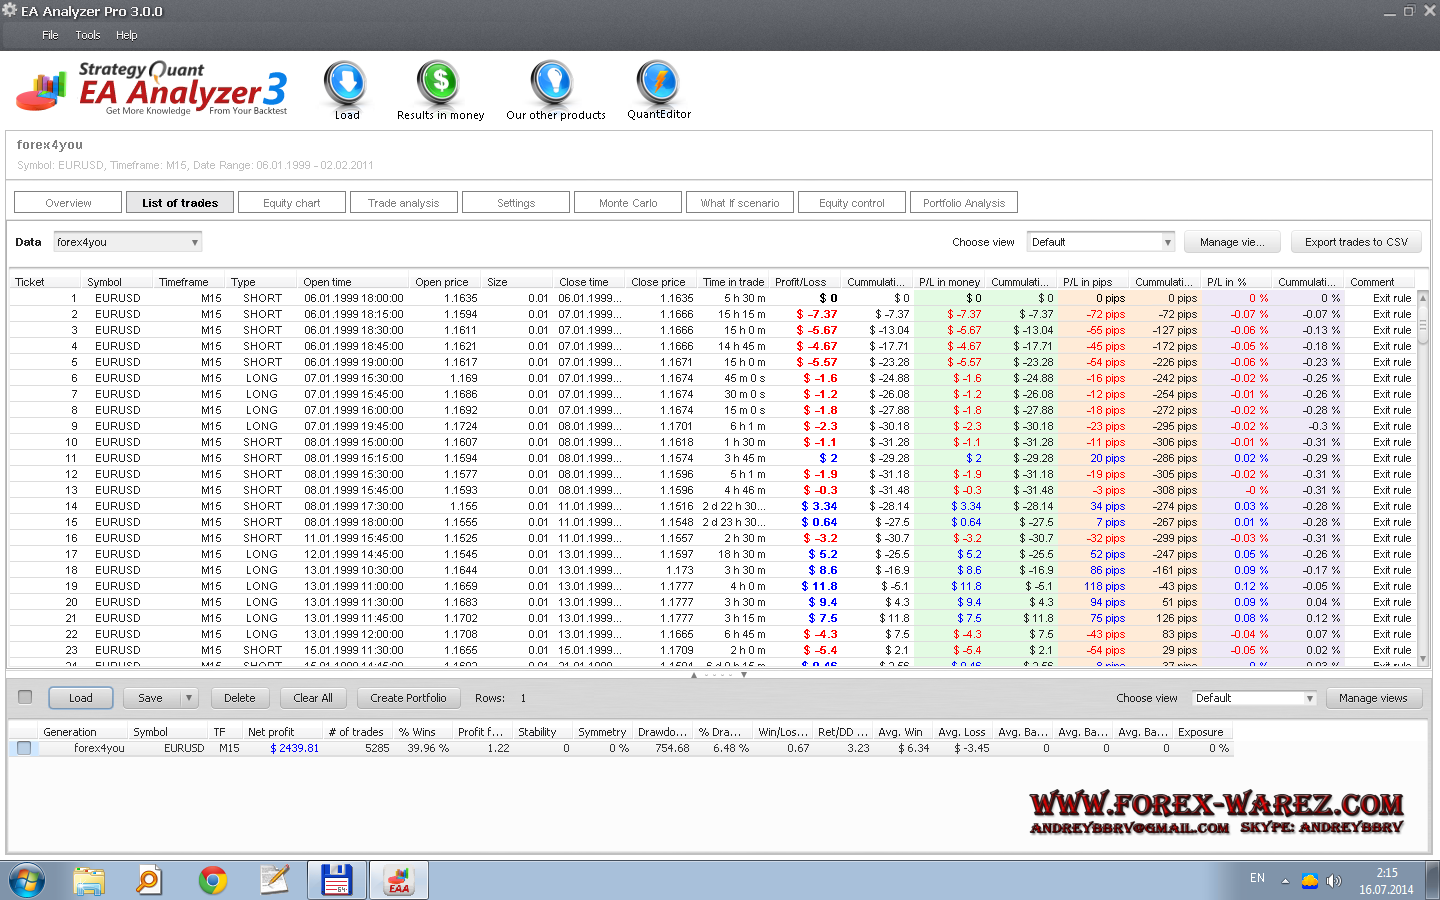This screenshot has width=1440, height=900.
Task: Click the Load toolbar icon
Action: pos(346,84)
